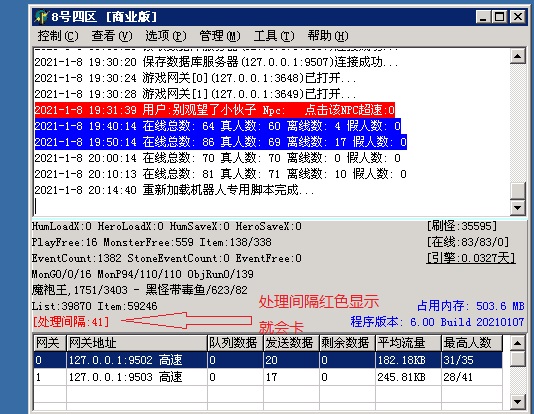Open the 查看(V) menu
Screen dimensions: 534x414
[112, 36]
